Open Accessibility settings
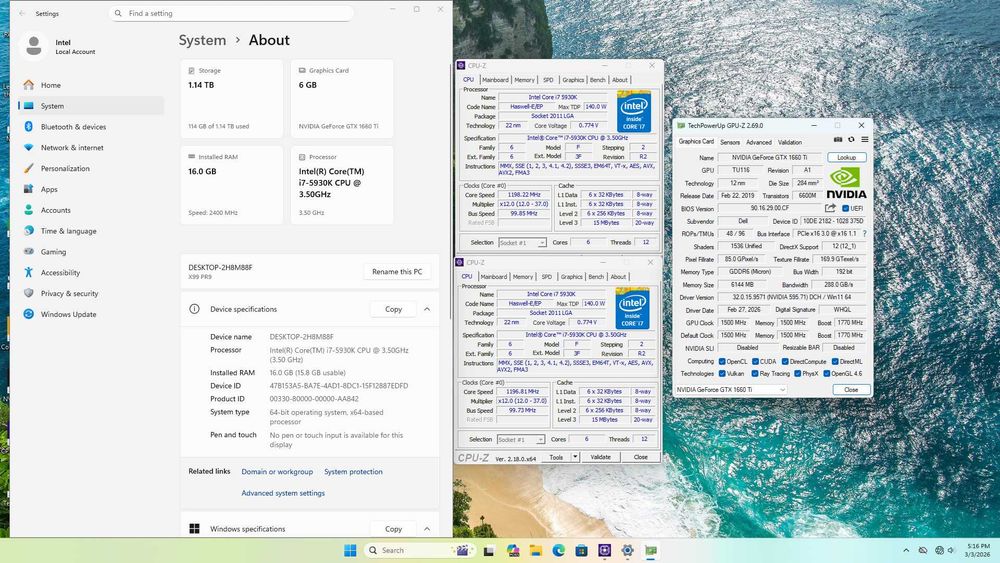Screen dimensions: 1000x563 [91, 272]
